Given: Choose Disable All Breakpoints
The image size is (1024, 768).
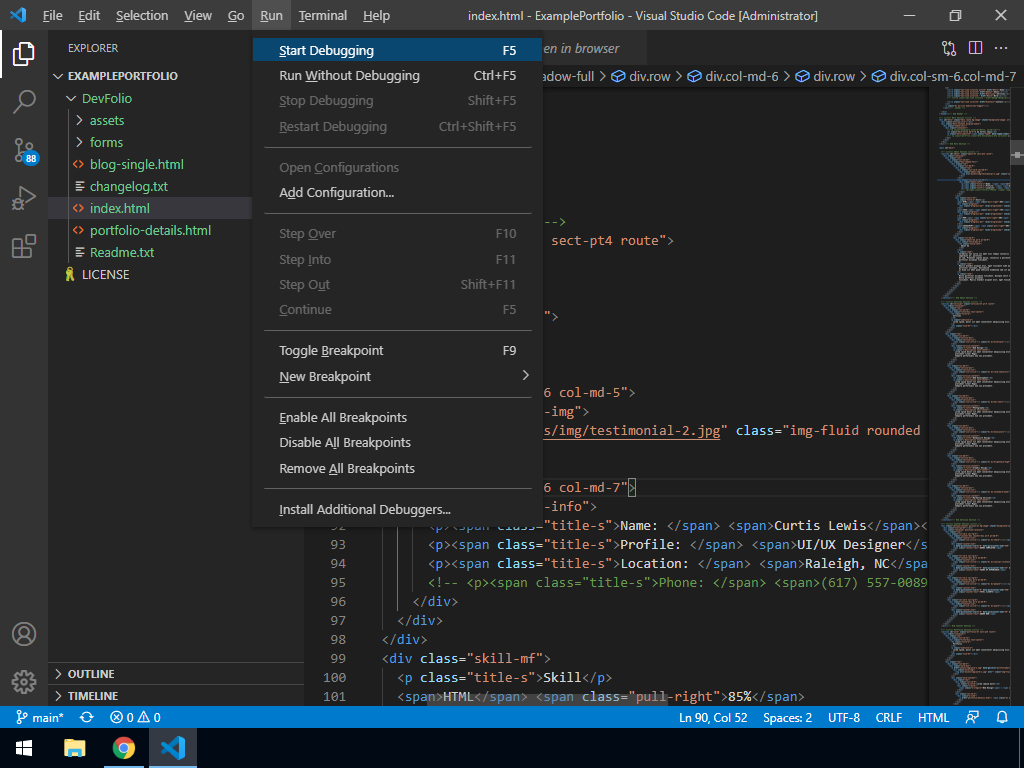Looking at the screenshot, I should pyautogui.click(x=345, y=442).
